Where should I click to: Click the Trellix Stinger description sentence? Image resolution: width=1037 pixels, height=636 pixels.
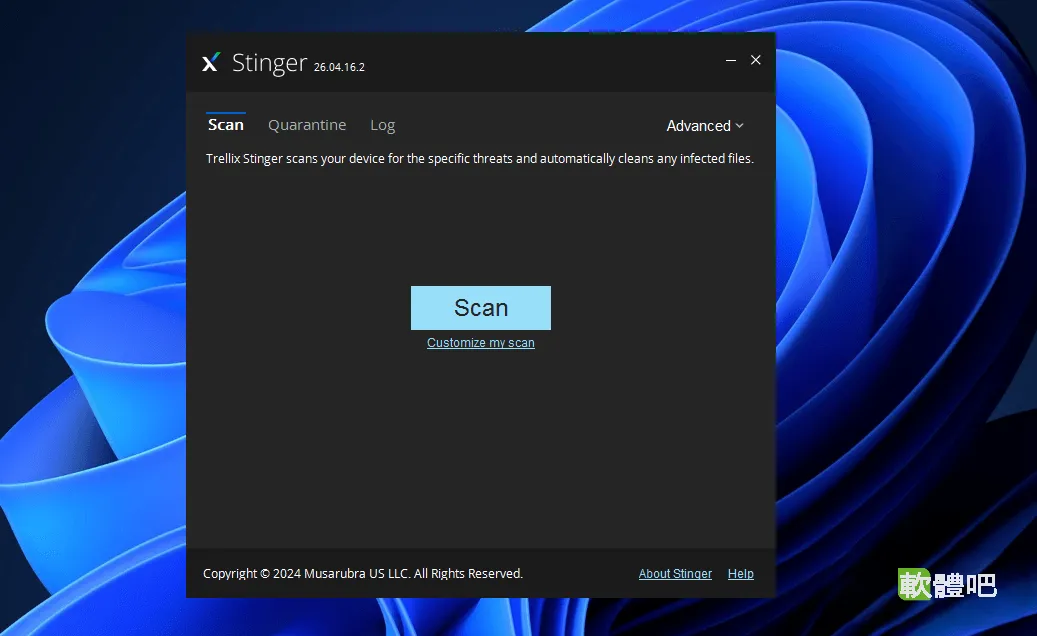pyautogui.click(x=479, y=159)
